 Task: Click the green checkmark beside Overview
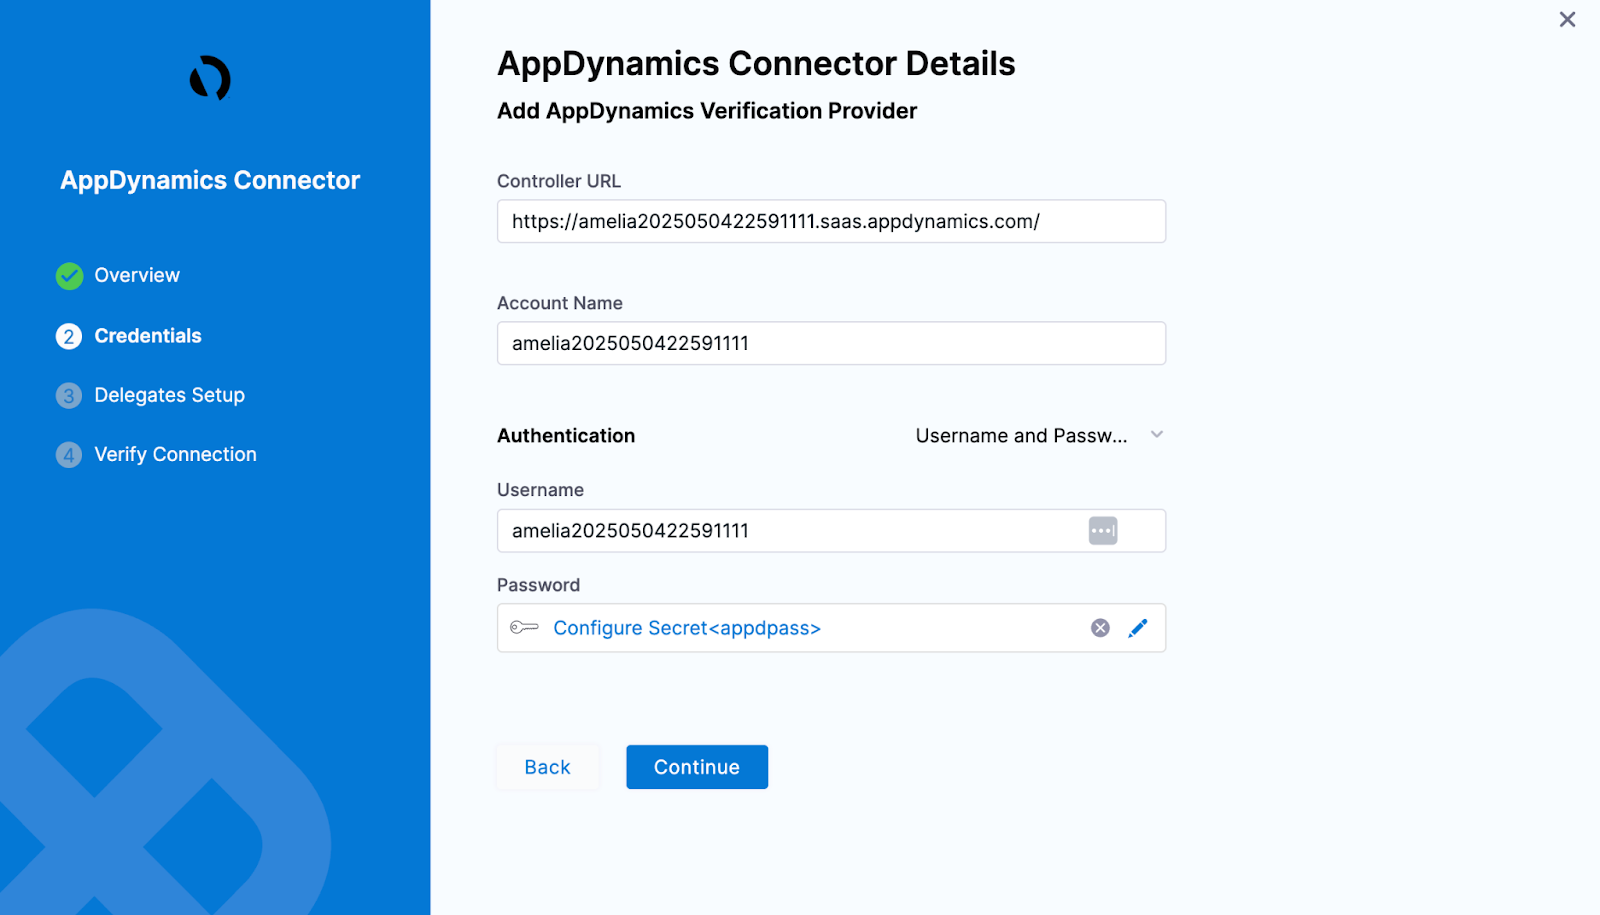(68, 276)
